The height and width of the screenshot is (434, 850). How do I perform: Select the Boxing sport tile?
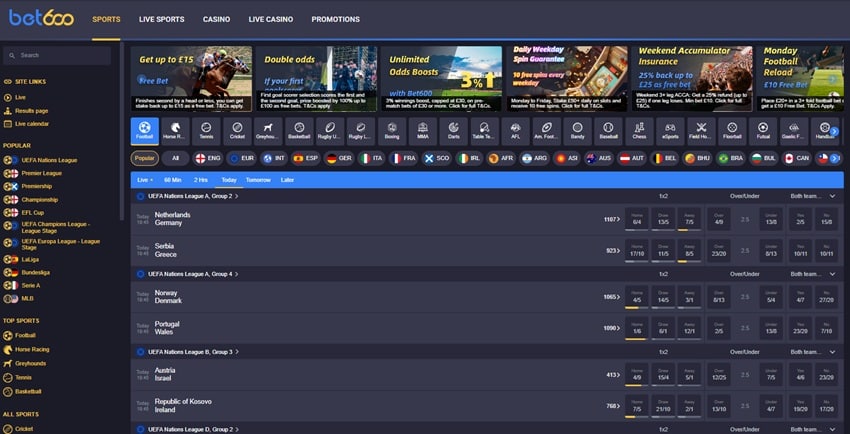392,131
